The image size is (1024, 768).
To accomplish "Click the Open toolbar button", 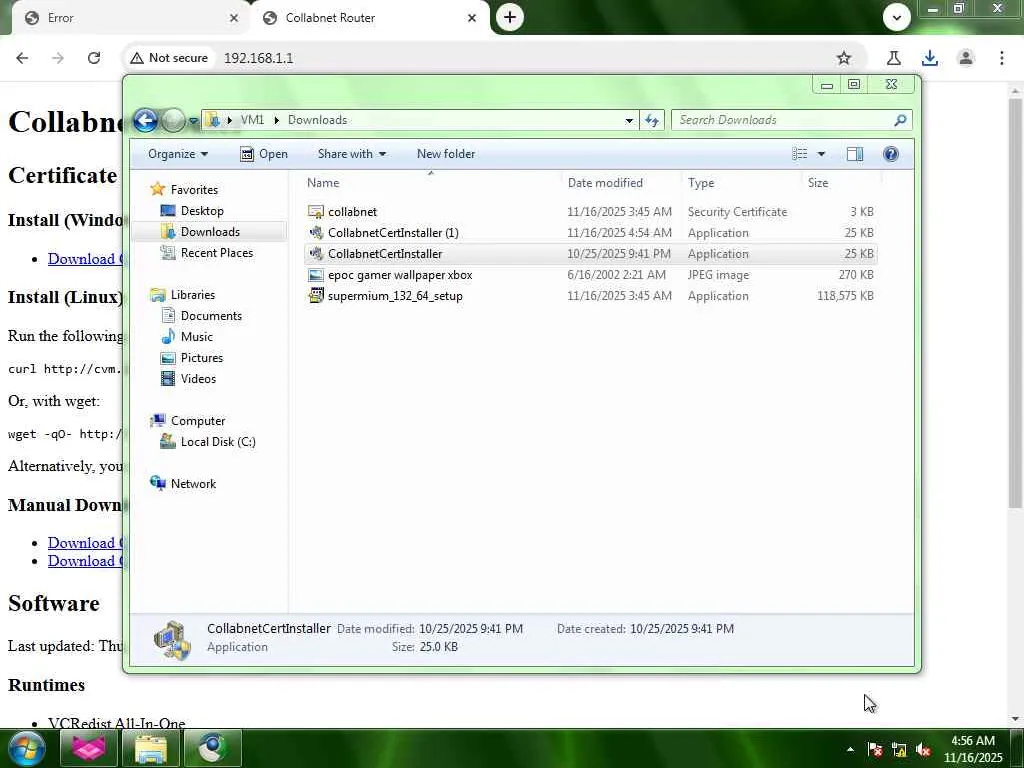I will tap(264, 154).
